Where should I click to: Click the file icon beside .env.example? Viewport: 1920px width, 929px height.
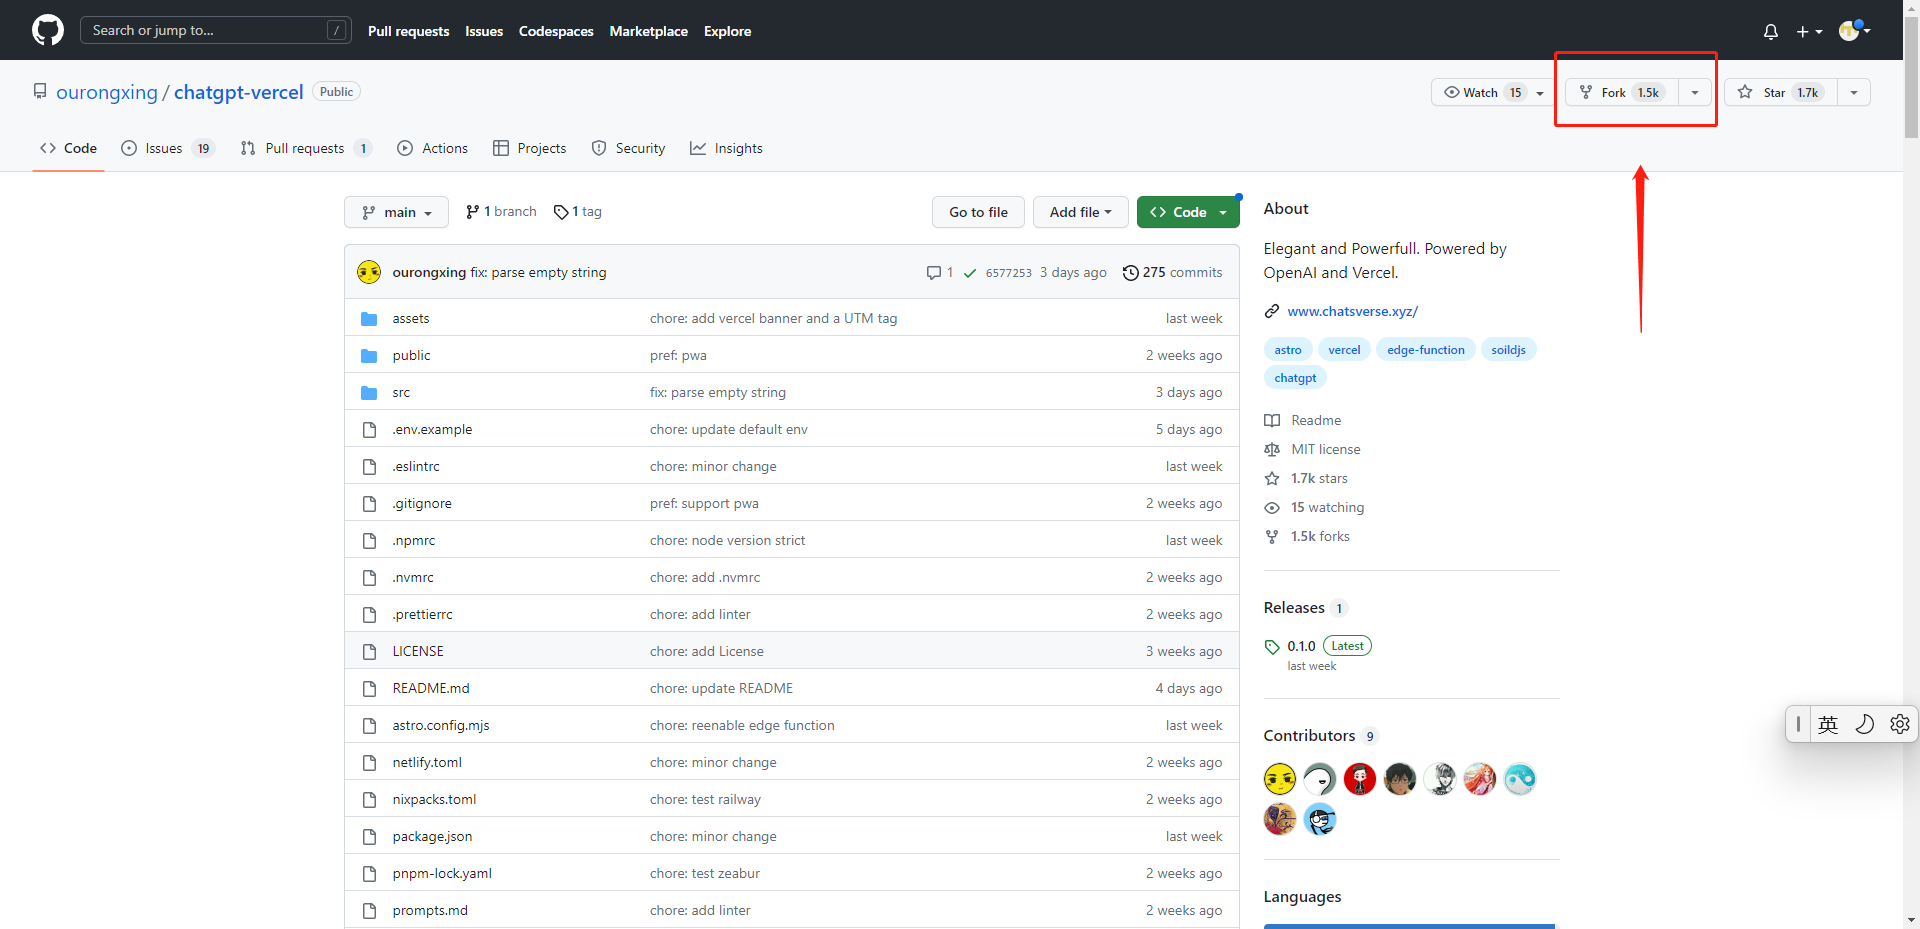tap(369, 429)
